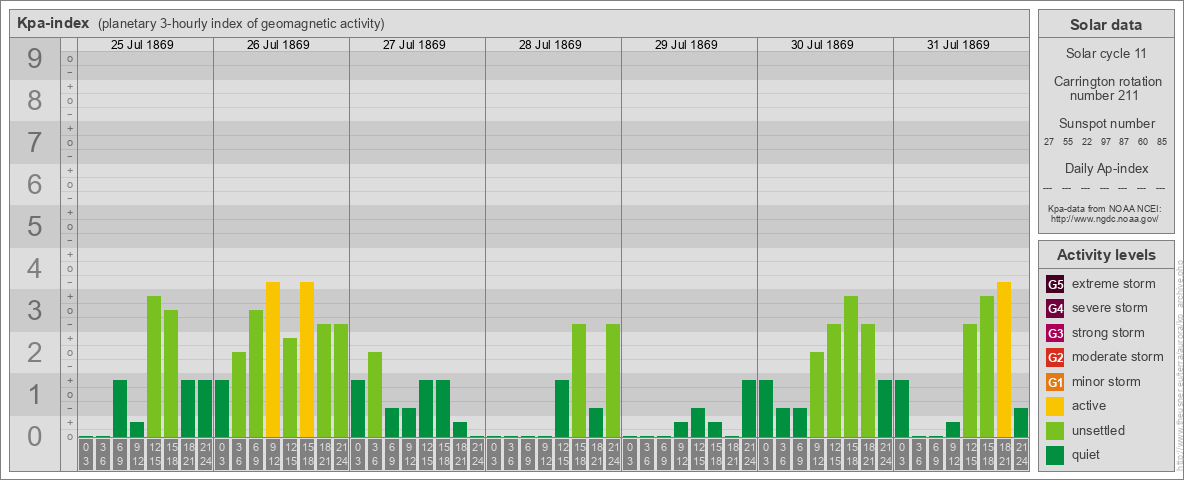Screen dimensions: 1184x480
Task: Click the yellow 18-21 bar on 31 Jul
Action: point(1004,360)
